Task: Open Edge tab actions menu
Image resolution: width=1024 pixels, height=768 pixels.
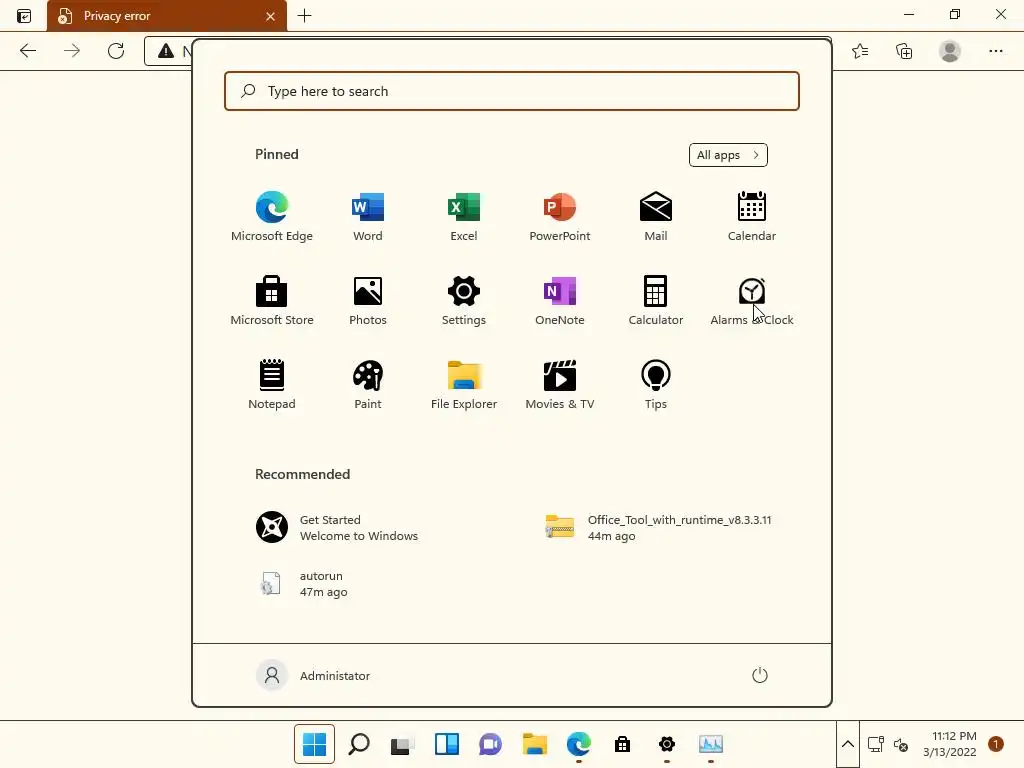Action: point(24,16)
